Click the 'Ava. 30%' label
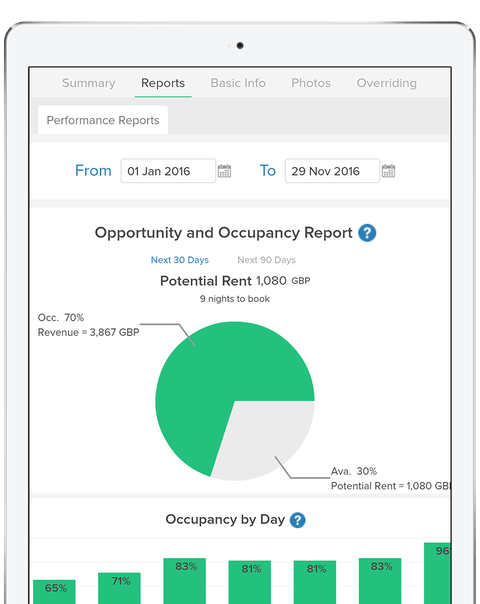Viewport: 480px width, 604px height. pyautogui.click(x=354, y=471)
